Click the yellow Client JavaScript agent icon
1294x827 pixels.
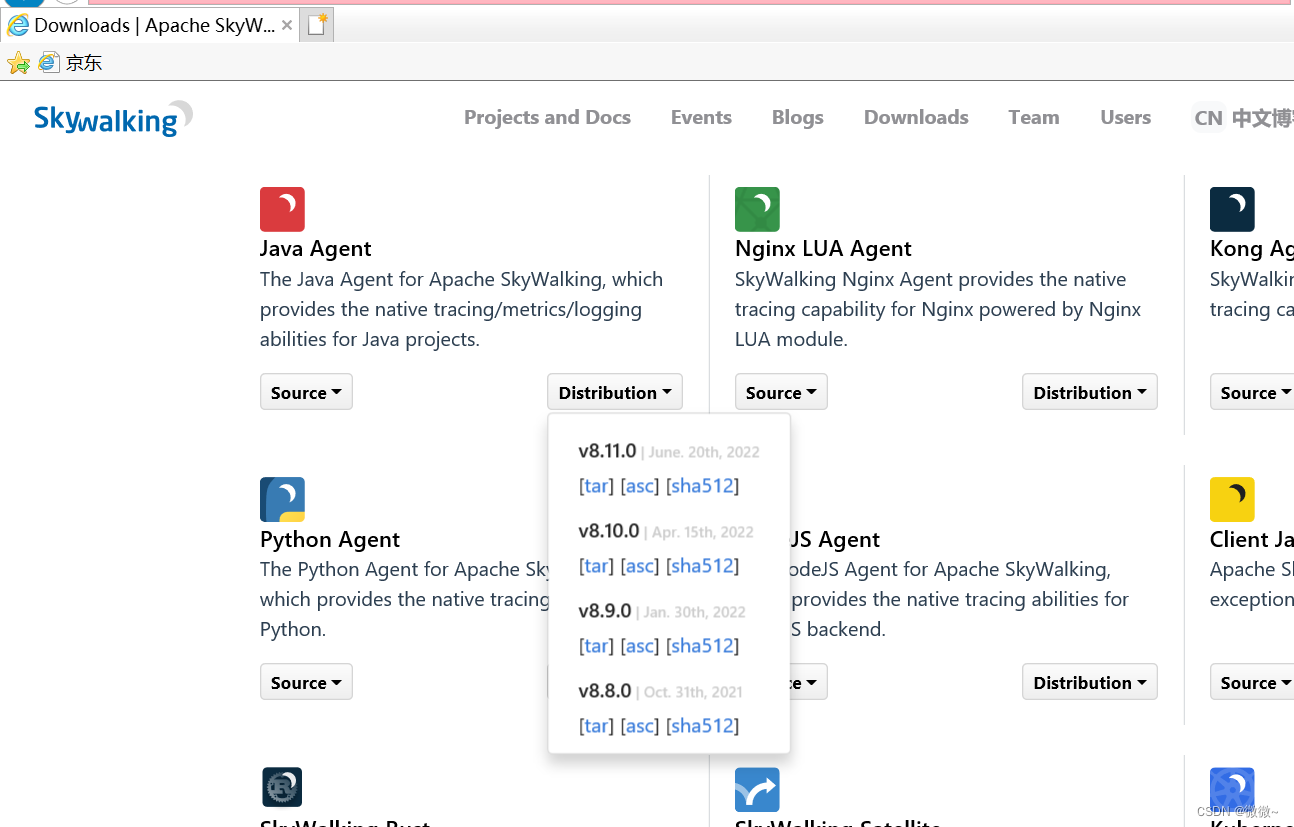(x=1232, y=499)
